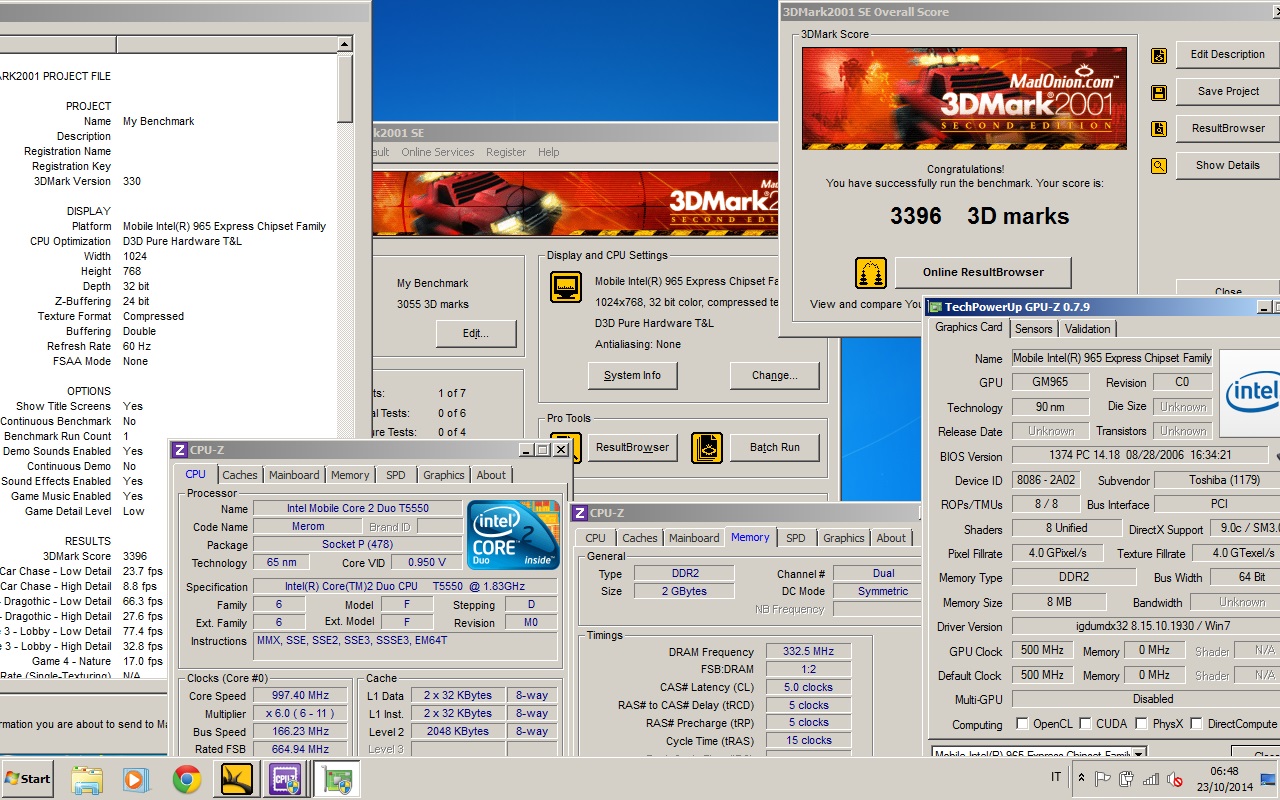Show hidden system tray icons
The width and height of the screenshot is (1280, 800).
pyautogui.click(x=1081, y=778)
